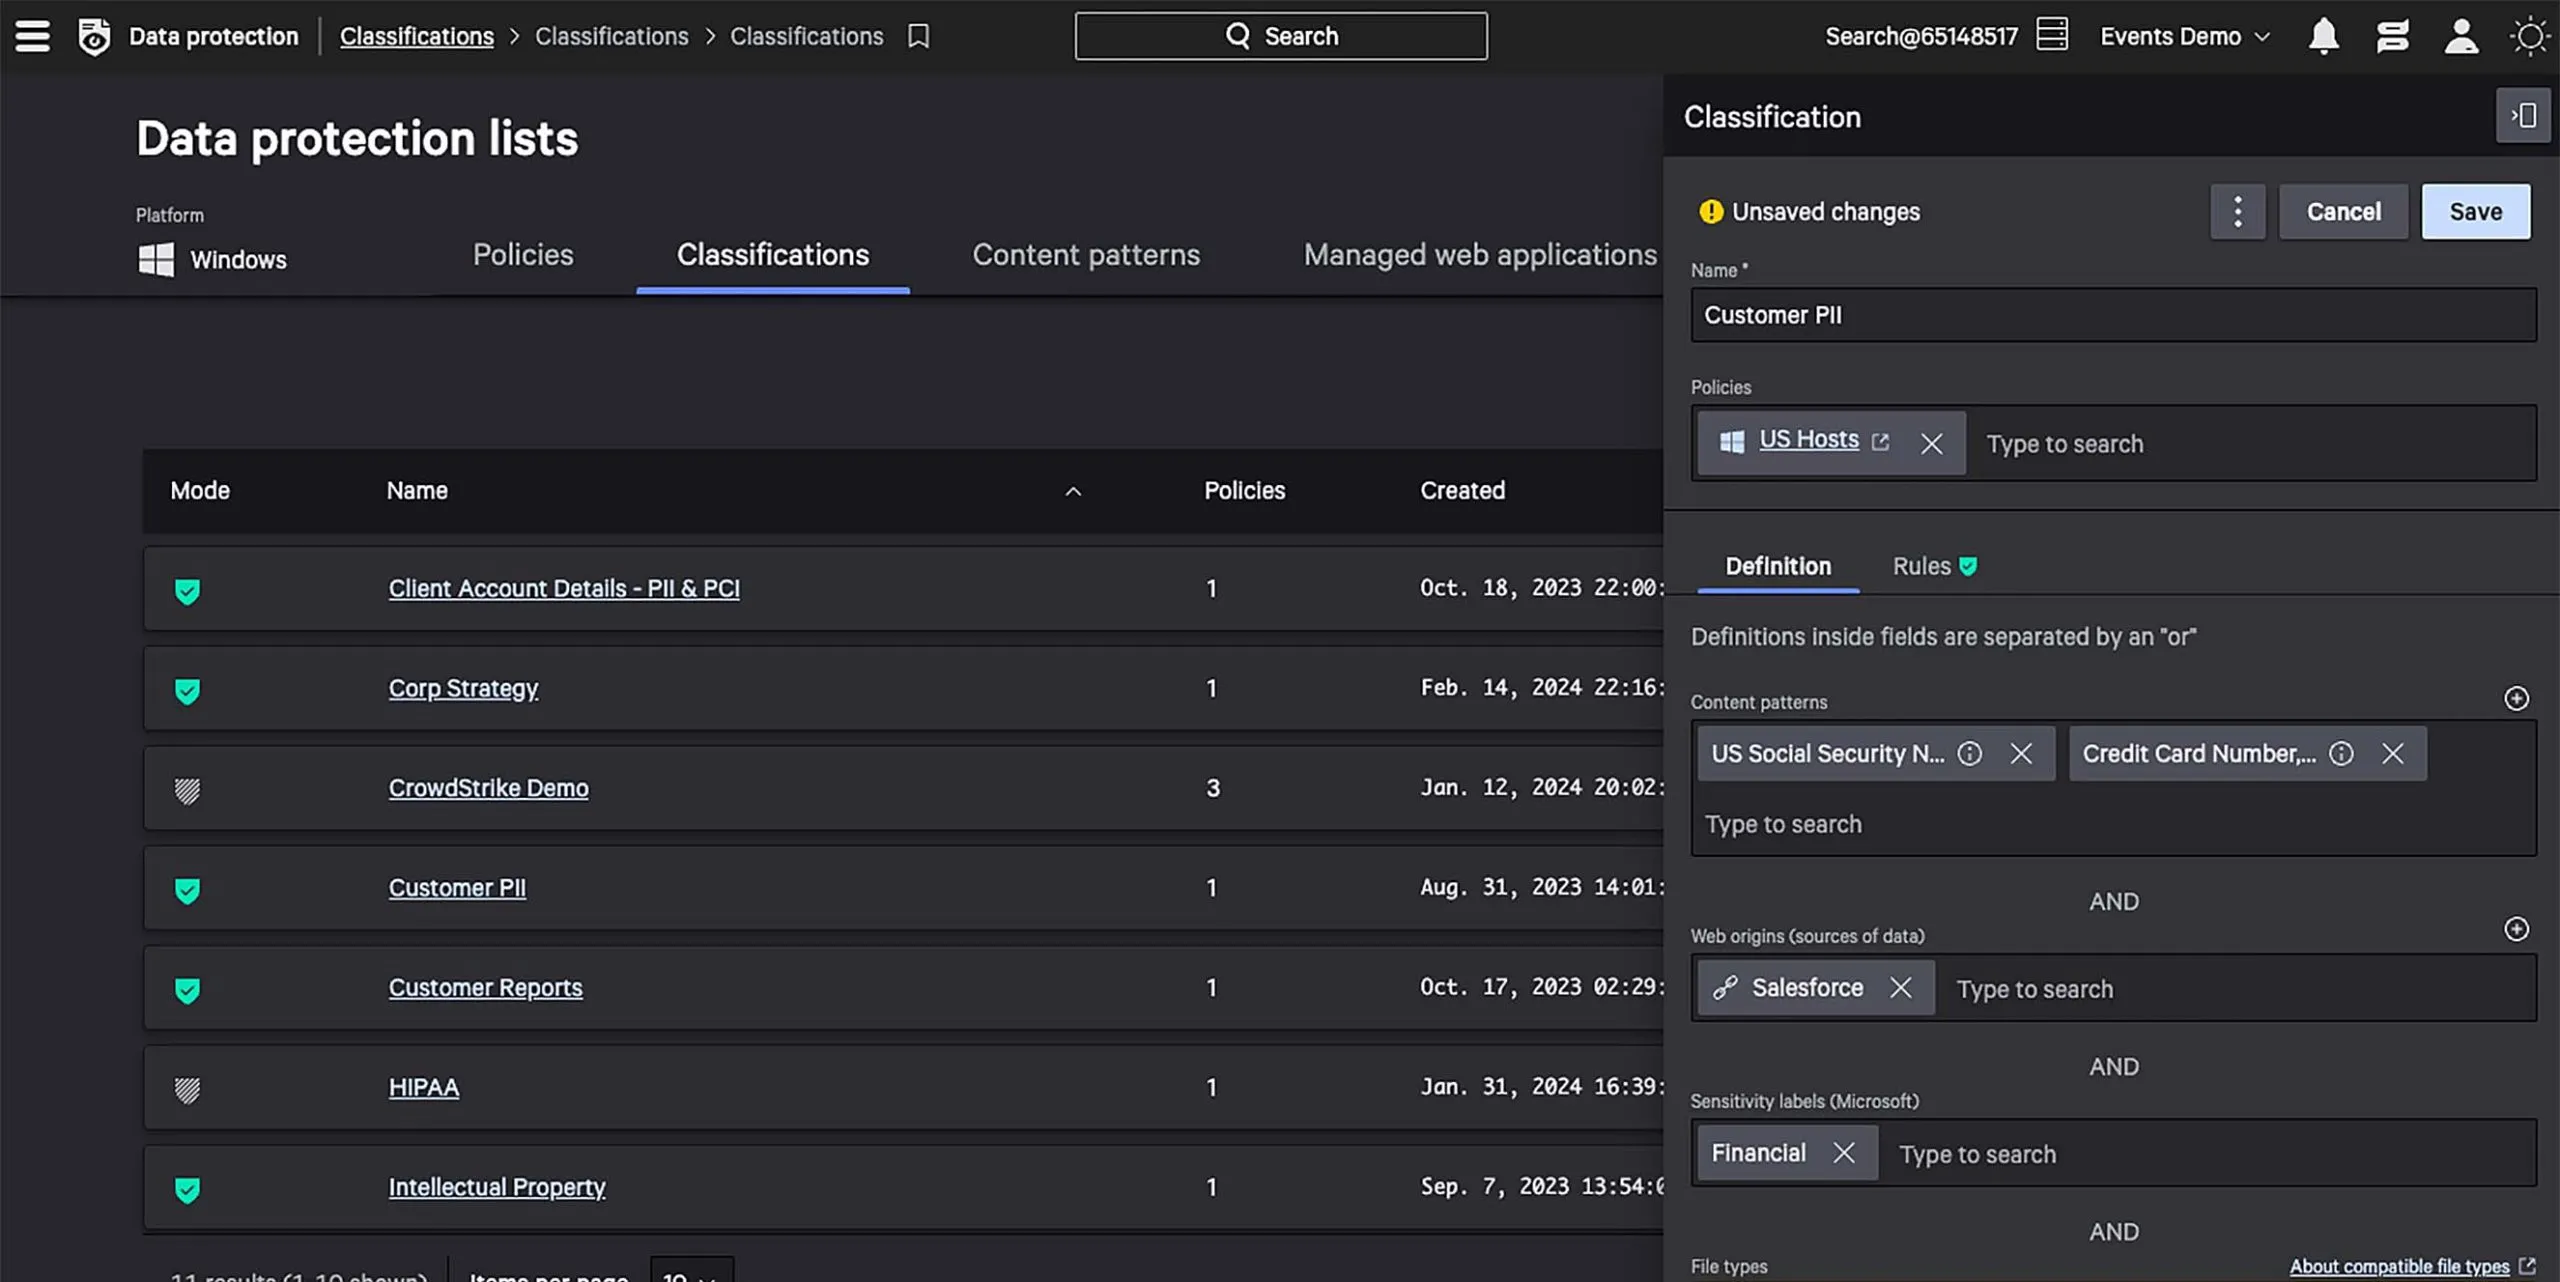
Task: Open the Corp Strategy classification link
Action: click(463, 688)
